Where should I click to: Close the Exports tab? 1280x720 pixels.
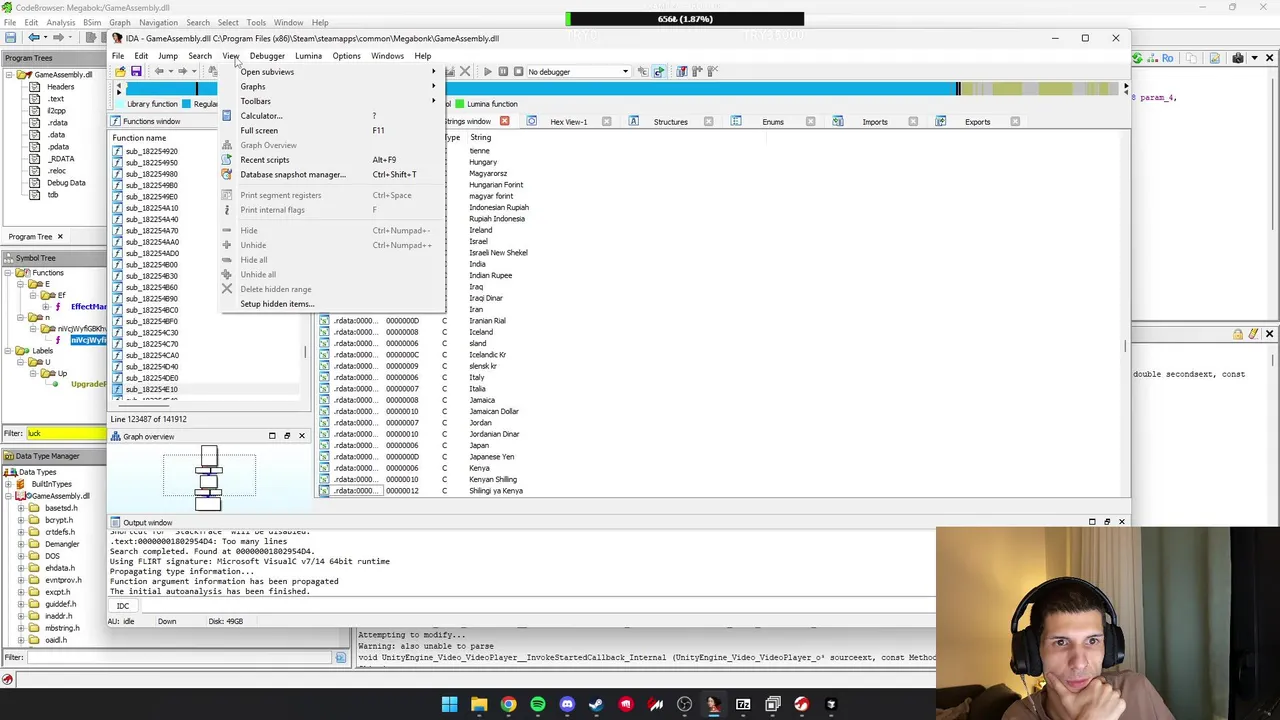pos(1015,122)
